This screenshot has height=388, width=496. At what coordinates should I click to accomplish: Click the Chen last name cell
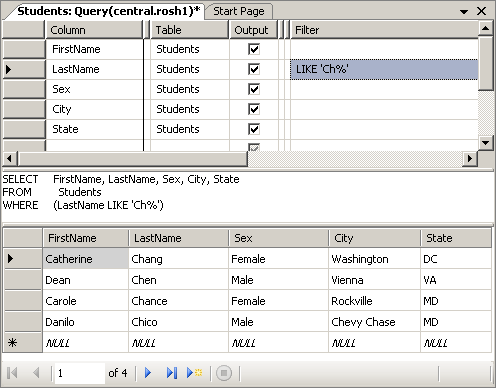(x=178, y=280)
